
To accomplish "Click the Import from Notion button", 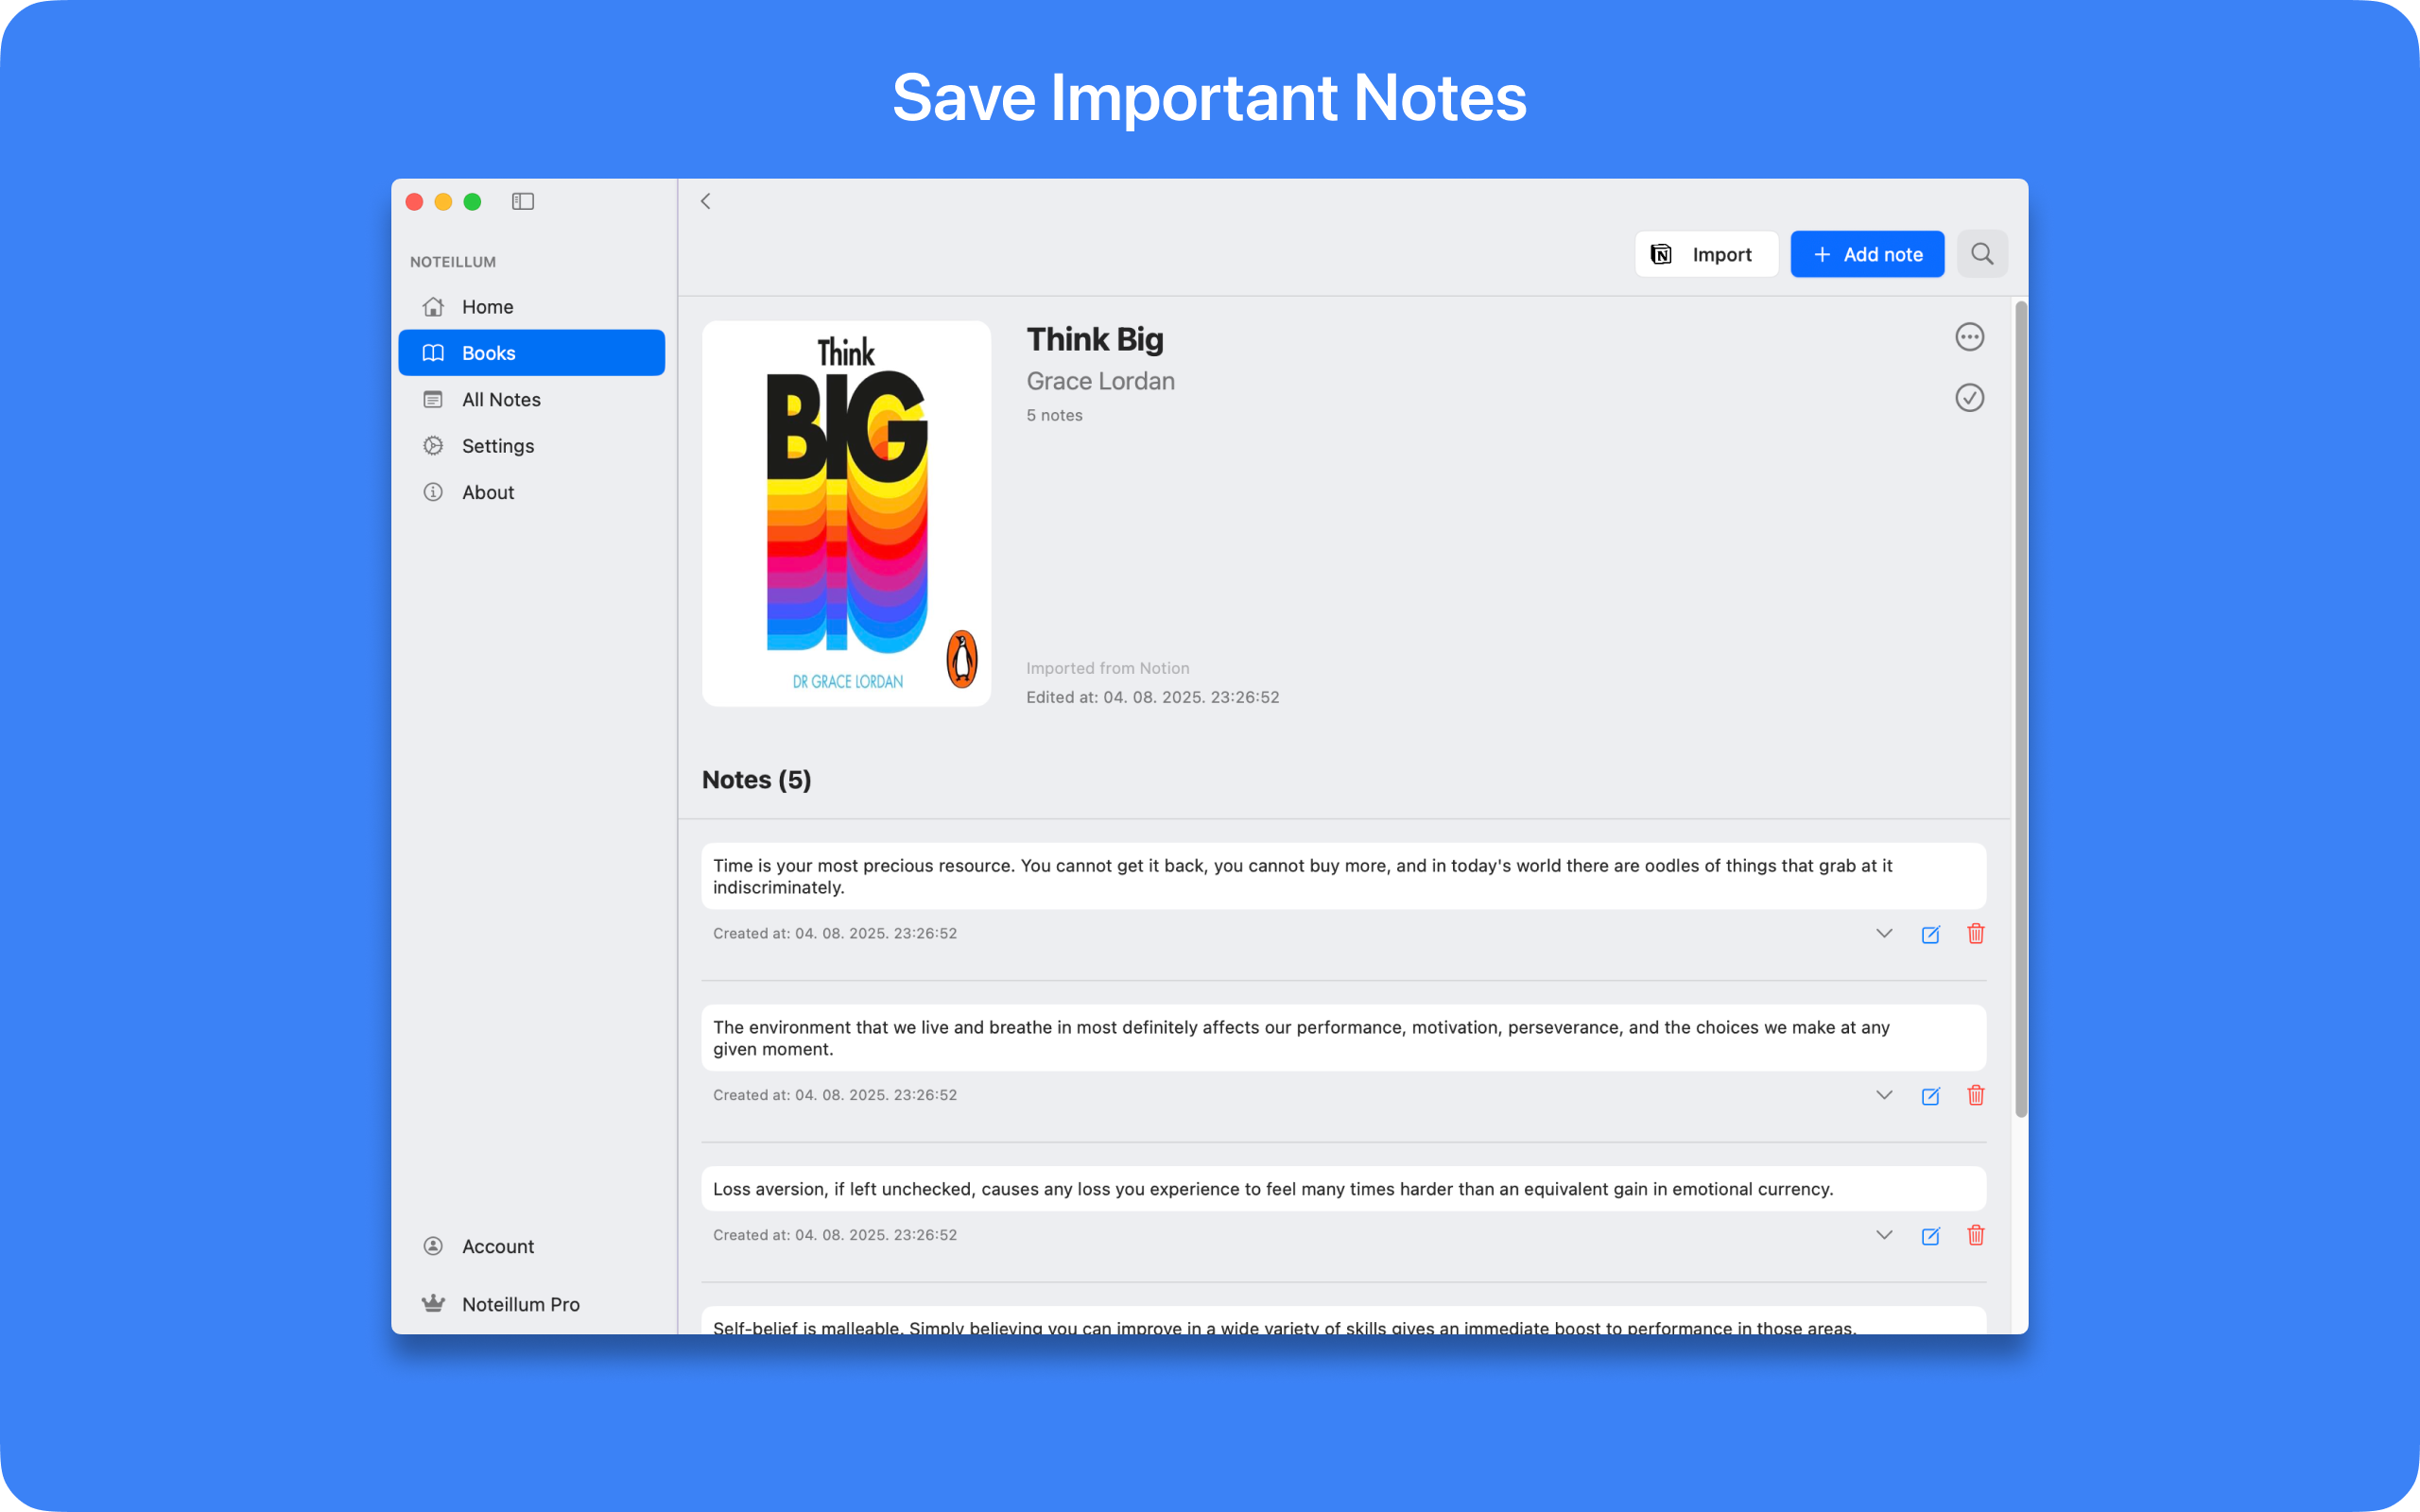I will tap(1705, 254).
